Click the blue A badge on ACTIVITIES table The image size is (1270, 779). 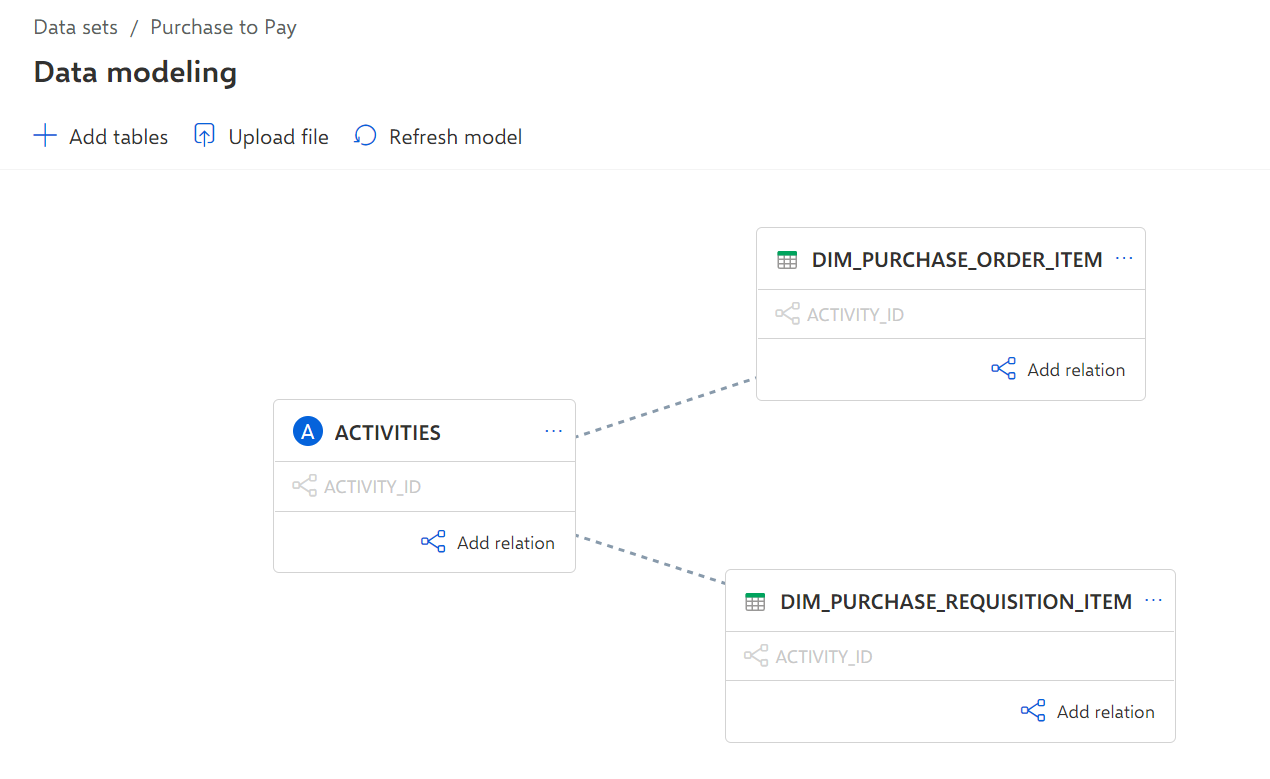pos(308,432)
